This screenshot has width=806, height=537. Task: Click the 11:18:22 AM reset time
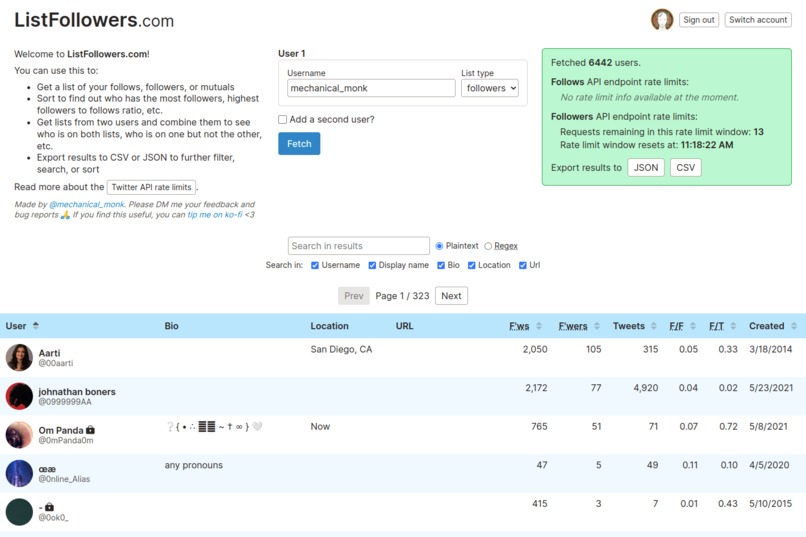pyautogui.click(x=707, y=145)
